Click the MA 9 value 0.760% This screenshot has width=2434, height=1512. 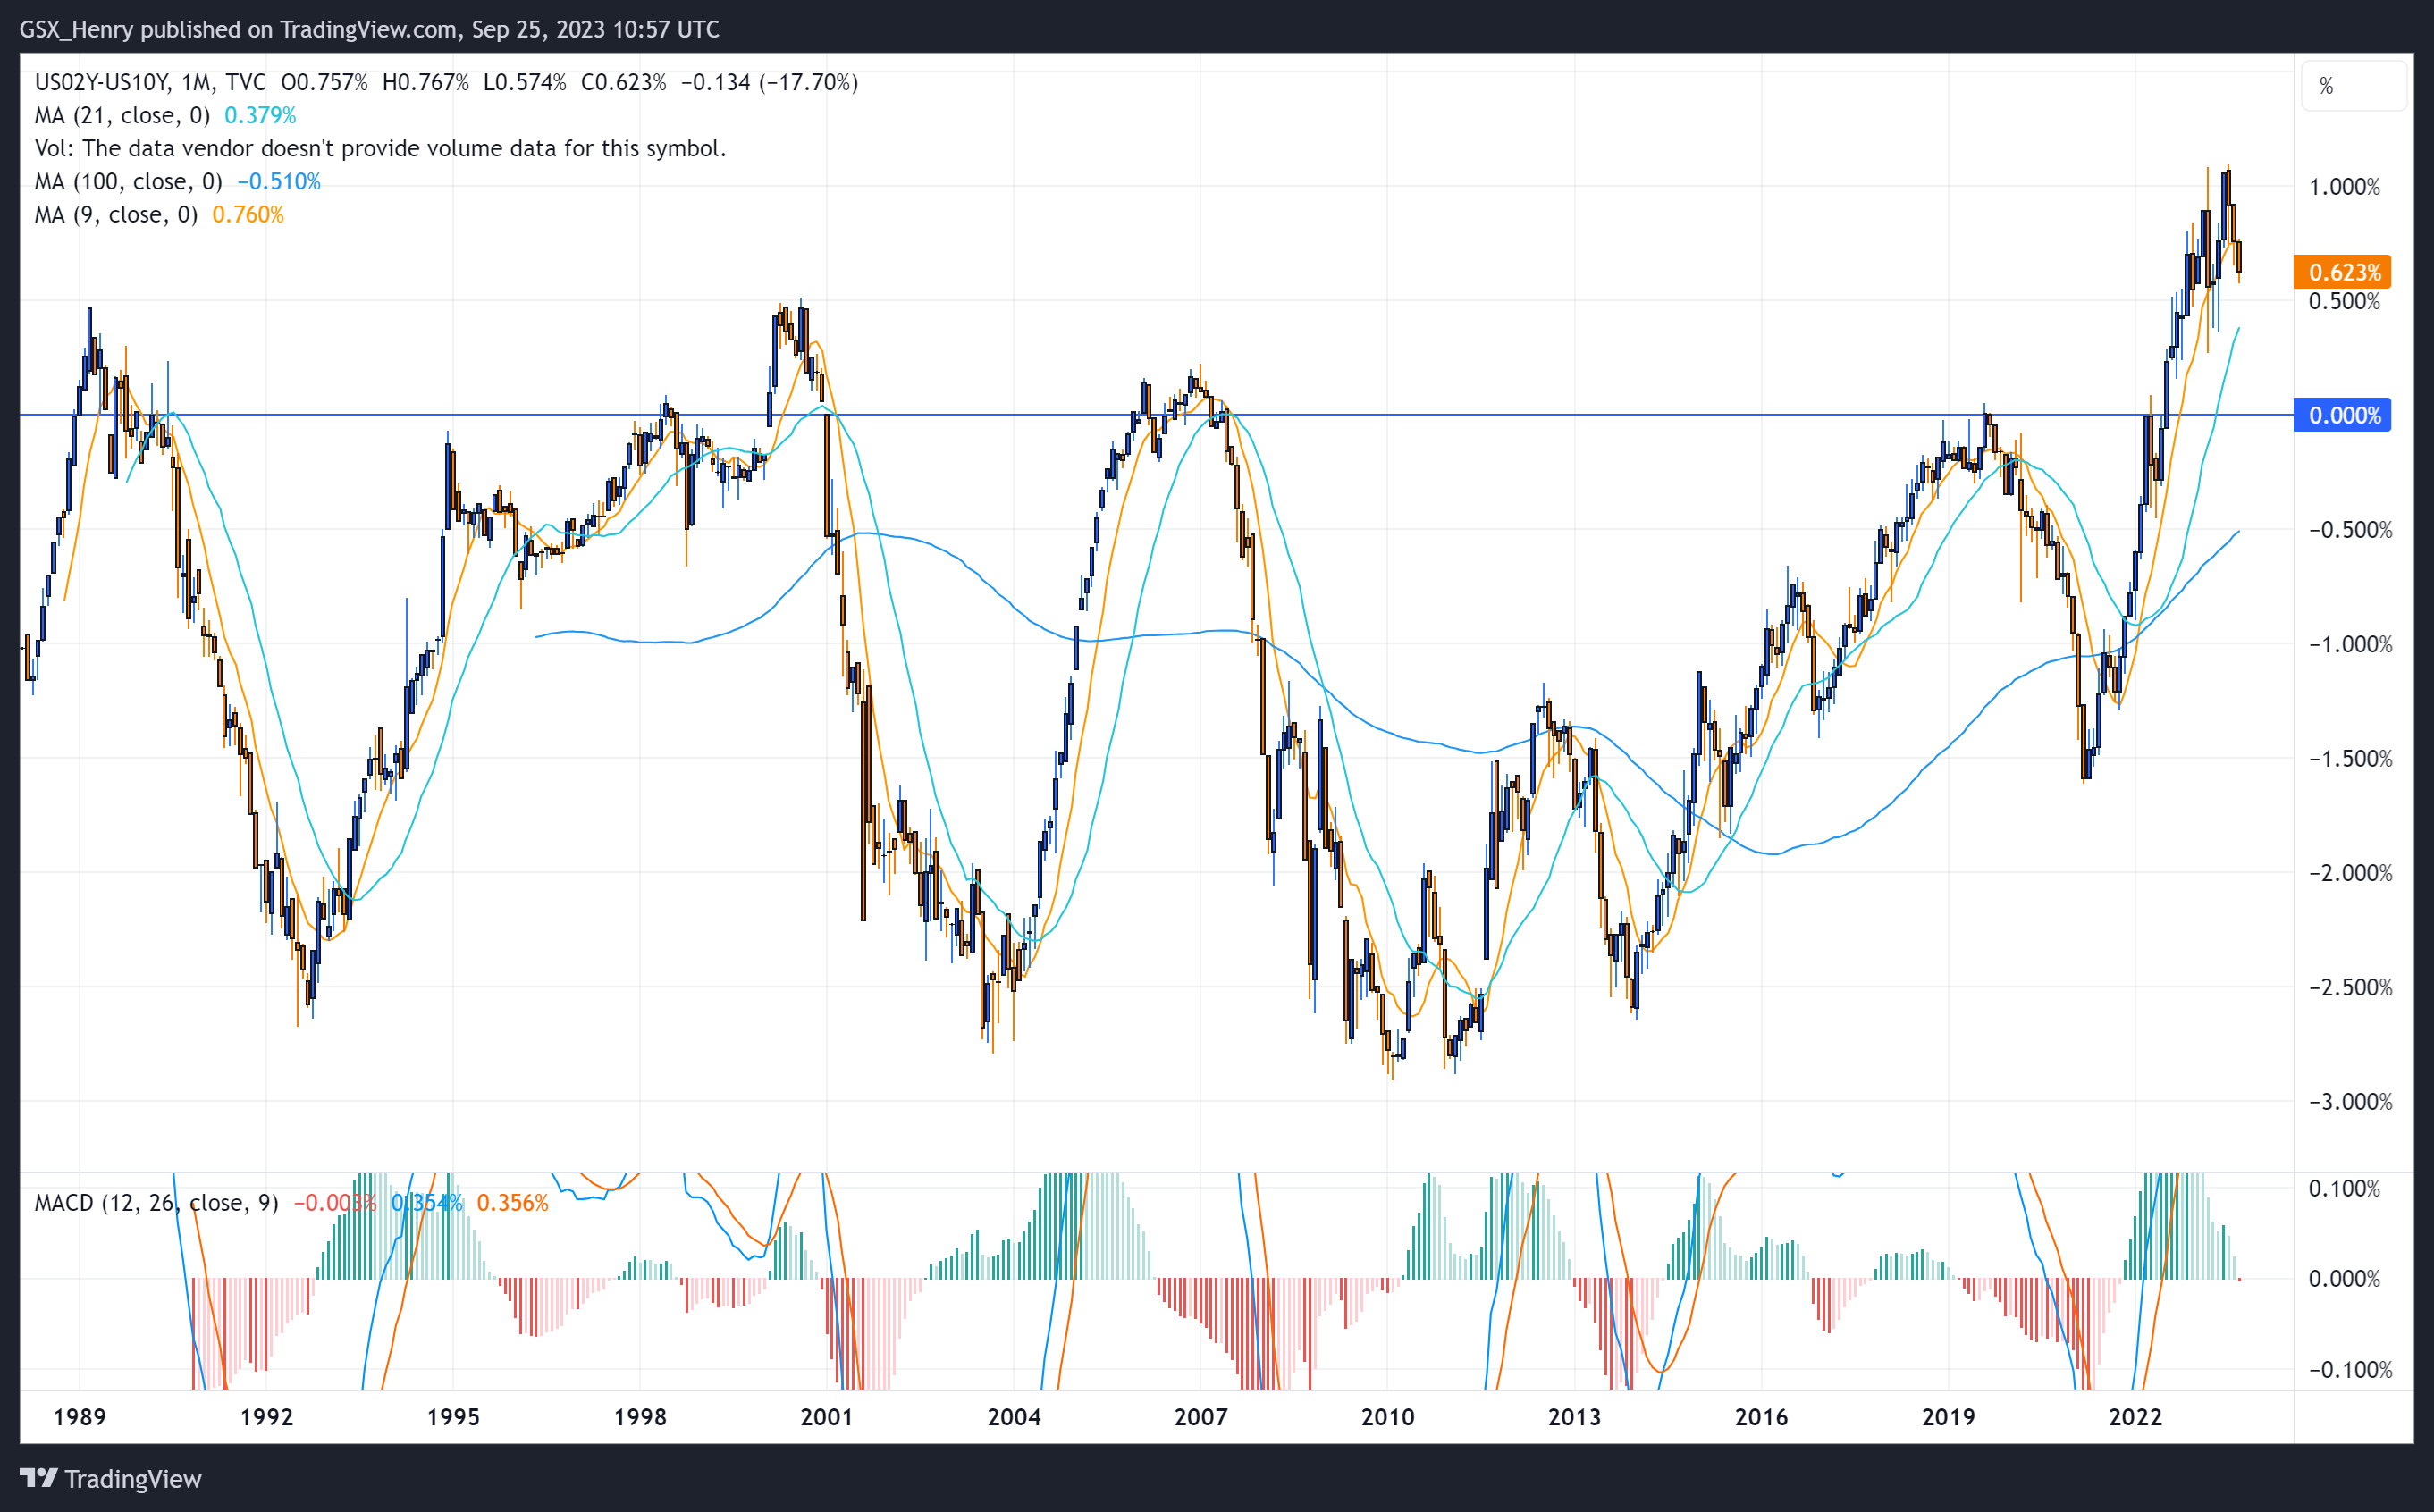coord(248,214)
